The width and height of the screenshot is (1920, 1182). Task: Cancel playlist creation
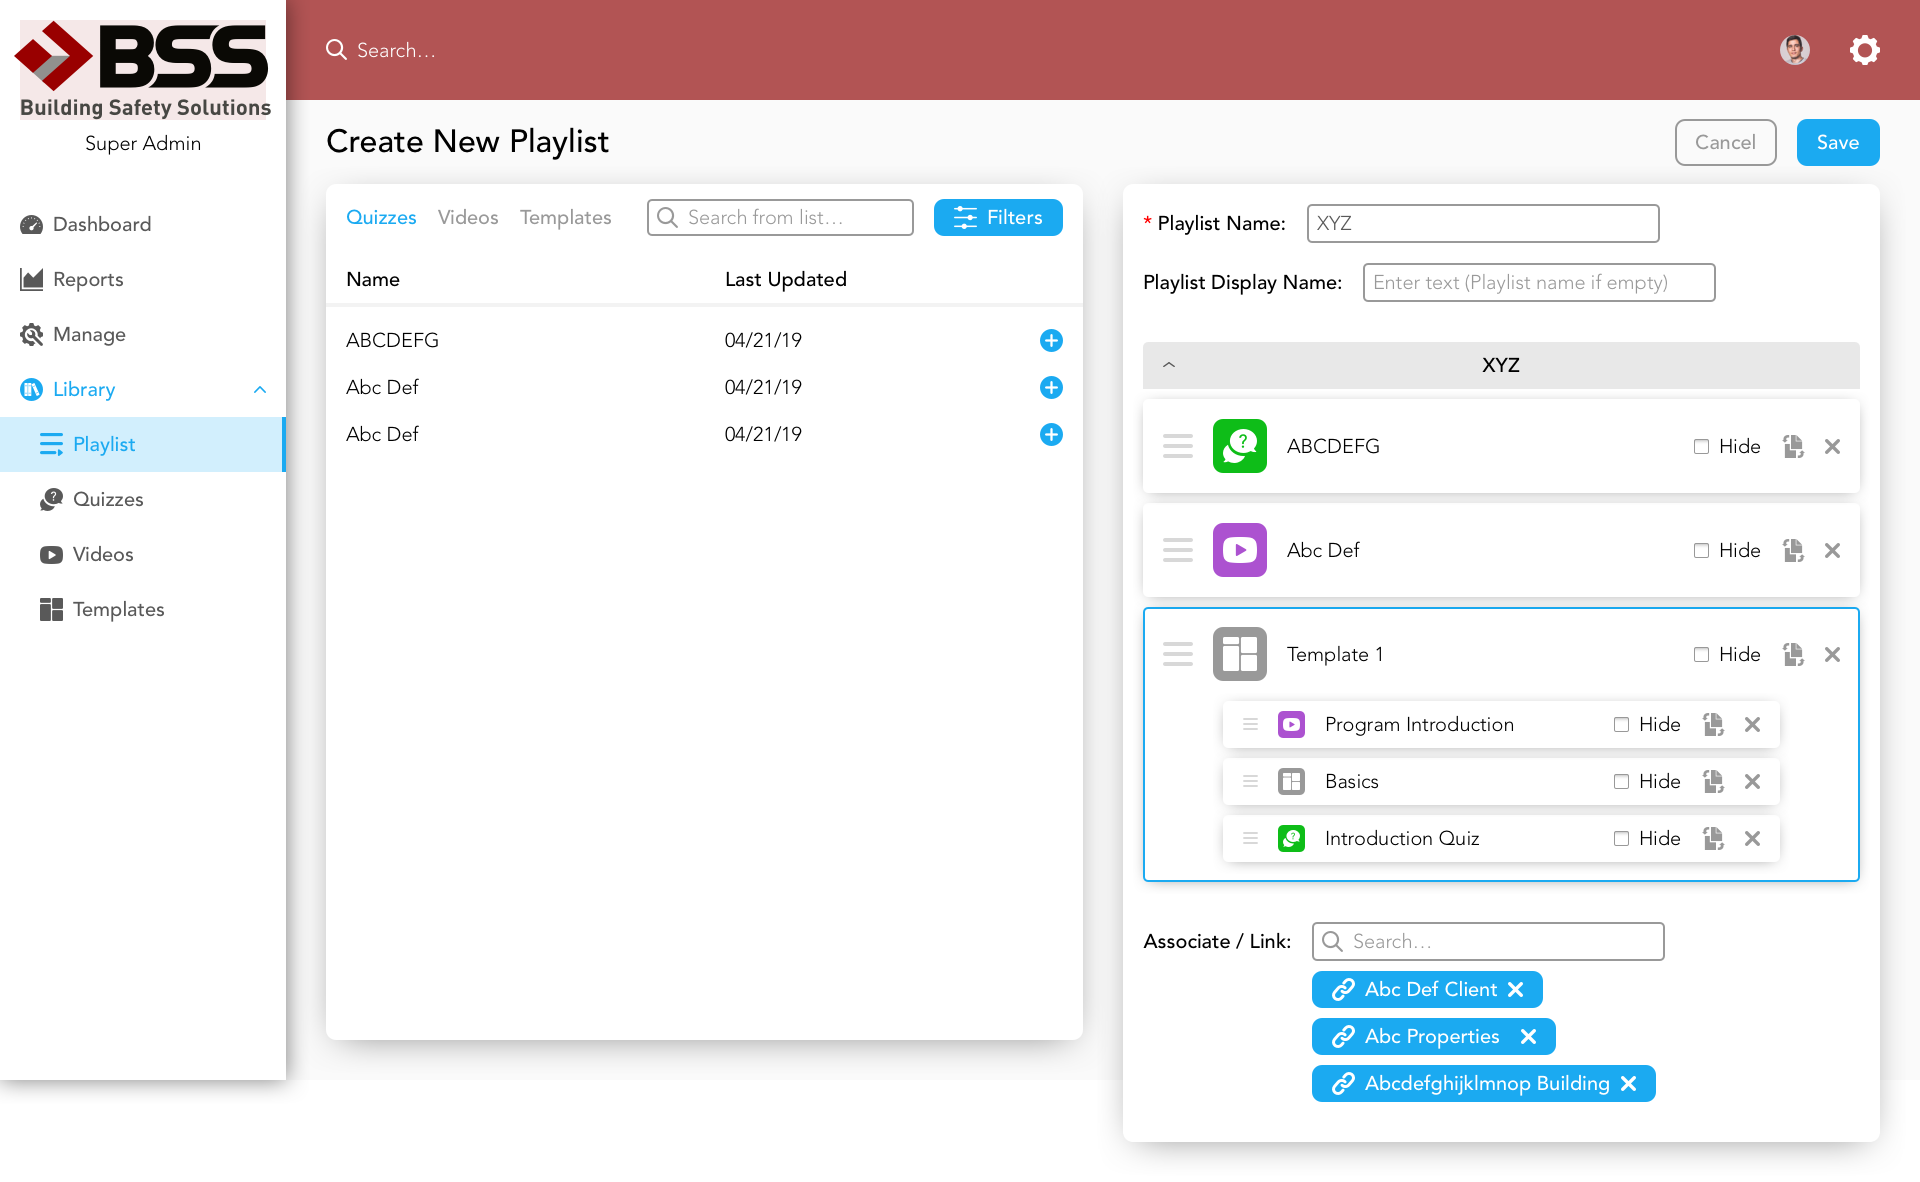(x=1725, y=143)
